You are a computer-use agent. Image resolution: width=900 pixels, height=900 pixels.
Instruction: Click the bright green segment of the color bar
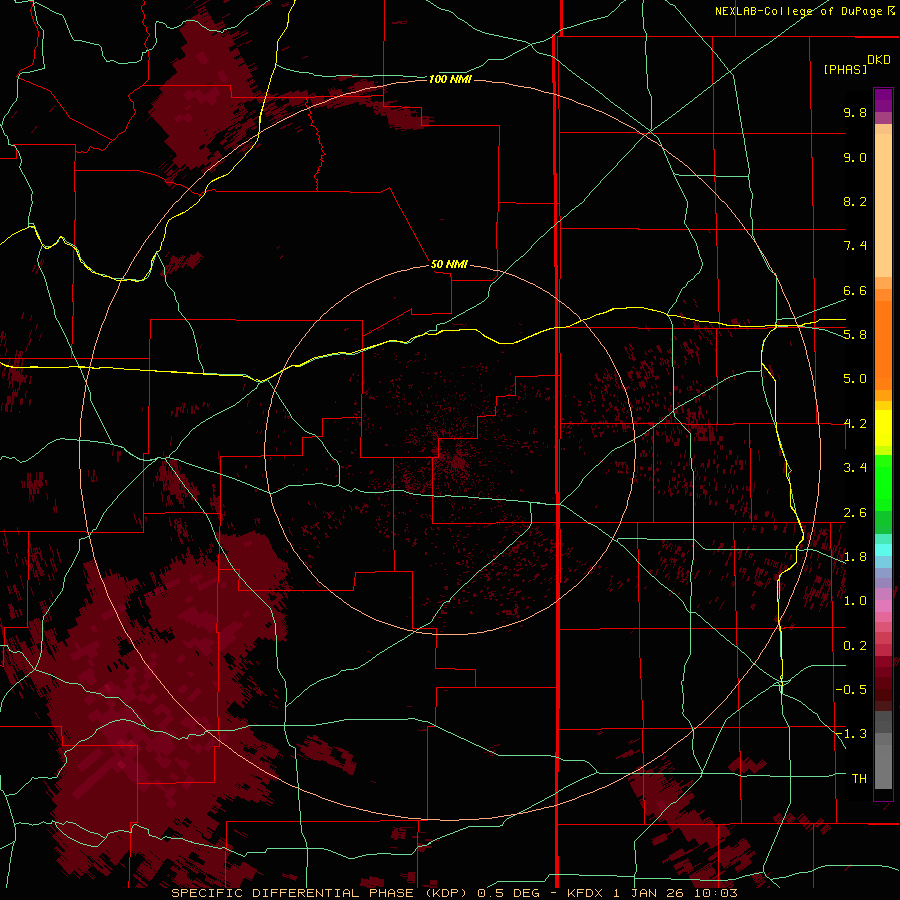[883, 482]
